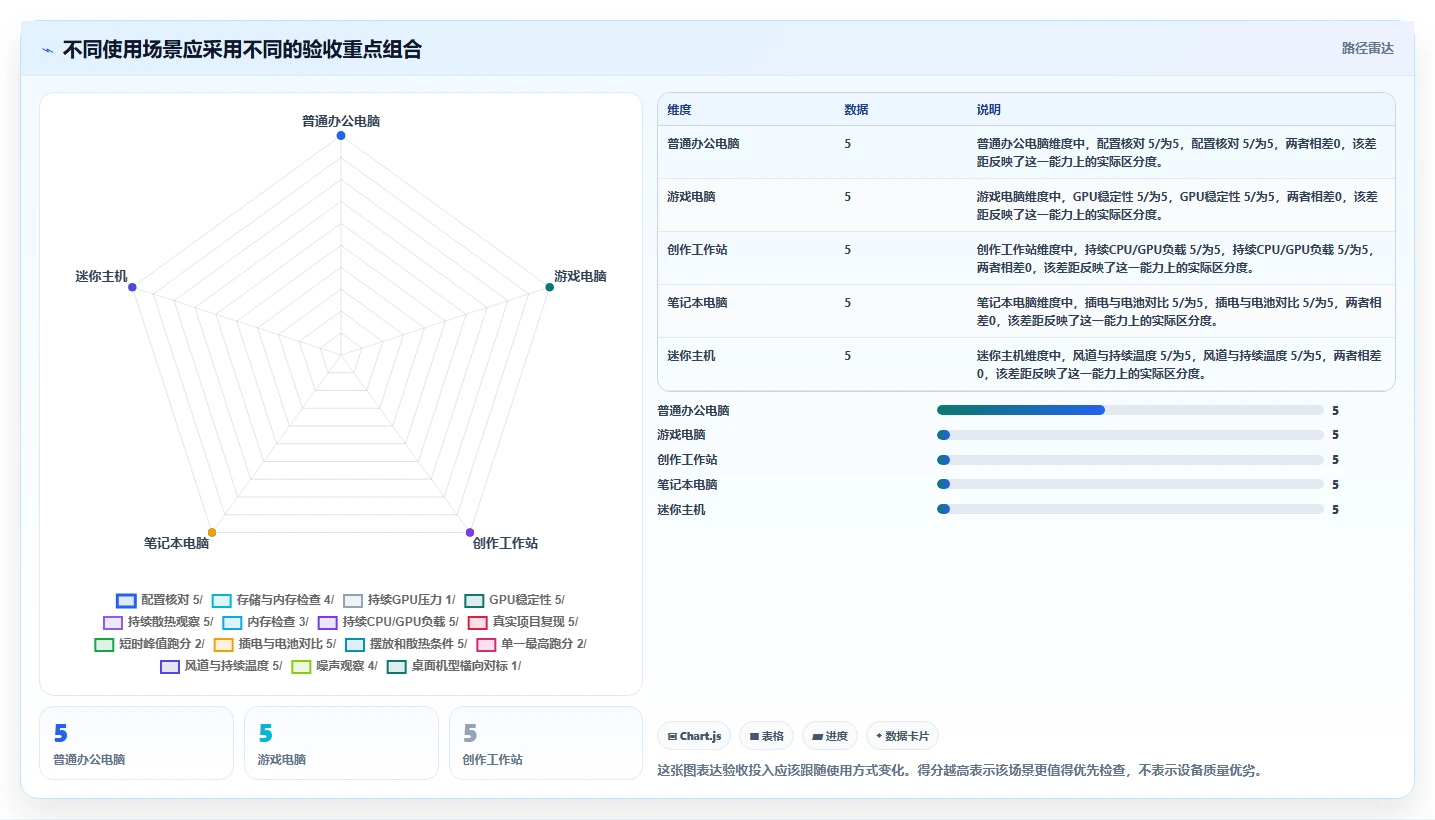Image resolution: width=1435 pixels, height=820 pixels.
Task: Click the 普通办公电脑 radar axis label
Action: [341, 121]
